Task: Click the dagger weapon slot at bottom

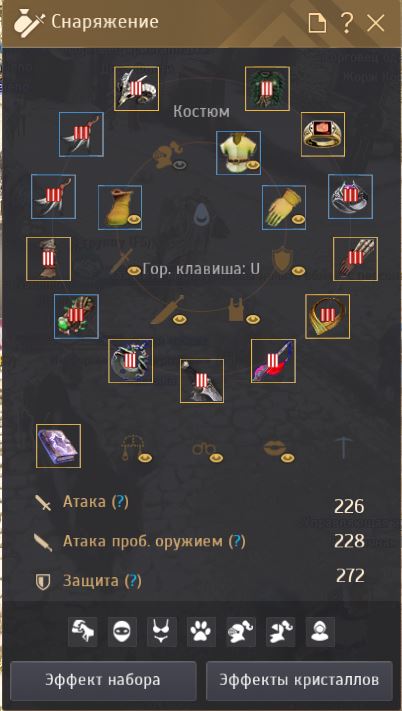Action: pos(202,381)
